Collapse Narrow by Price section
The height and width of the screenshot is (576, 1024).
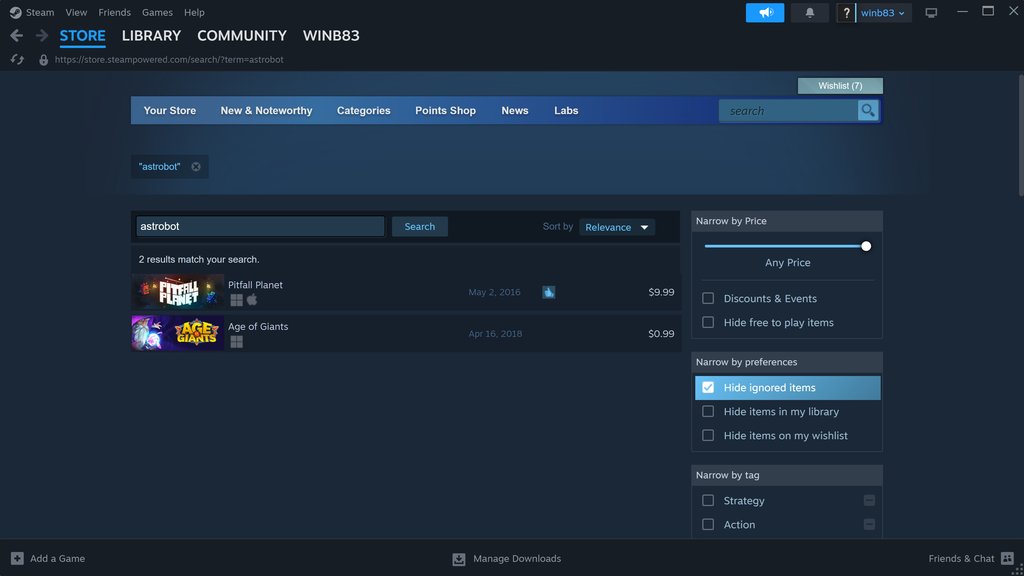pos(787,221)
